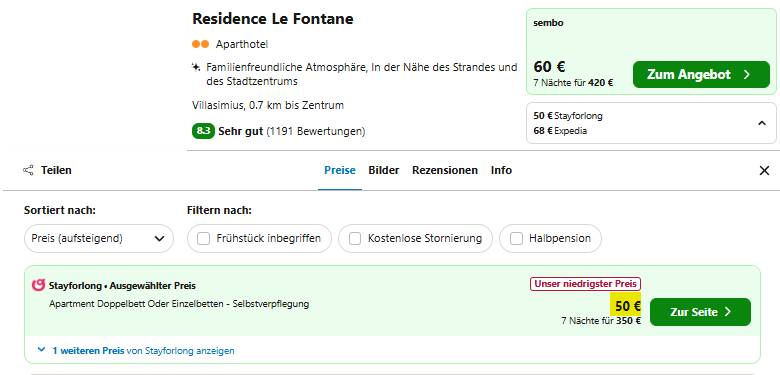Collapse the Stayforlong and Expedia price list

762,123
